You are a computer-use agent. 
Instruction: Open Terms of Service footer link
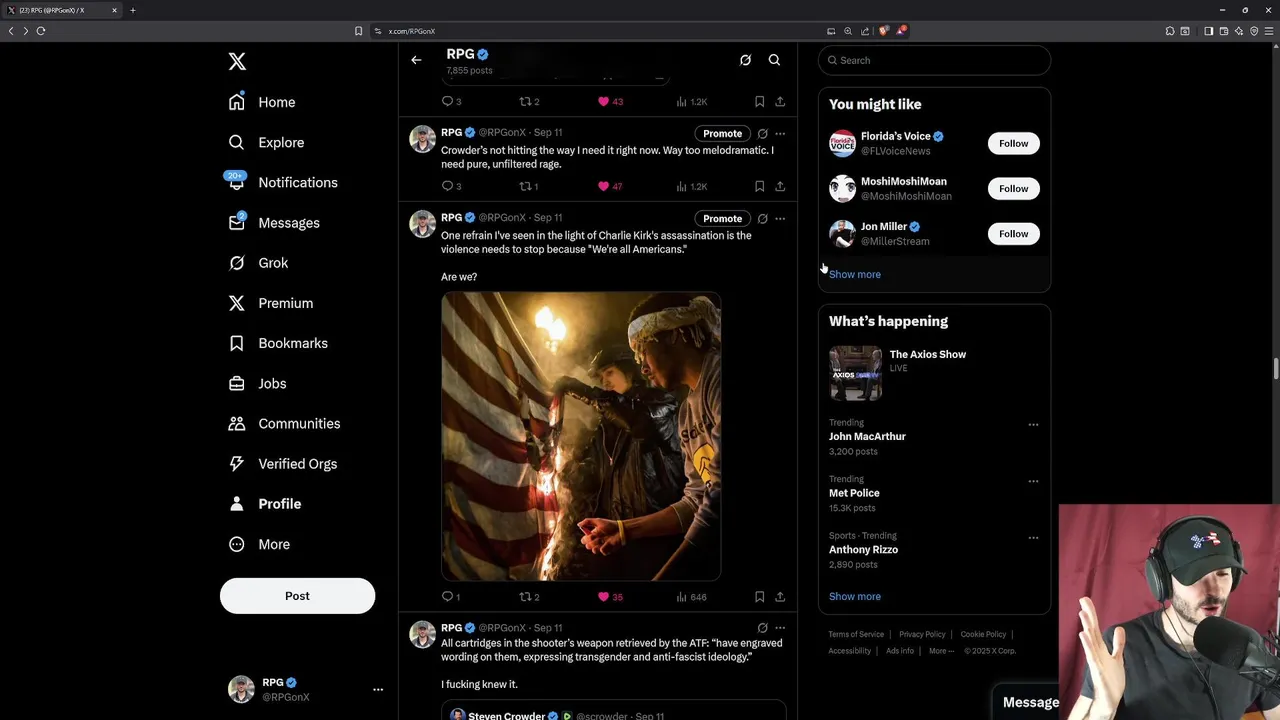click(x=856, y=634)
